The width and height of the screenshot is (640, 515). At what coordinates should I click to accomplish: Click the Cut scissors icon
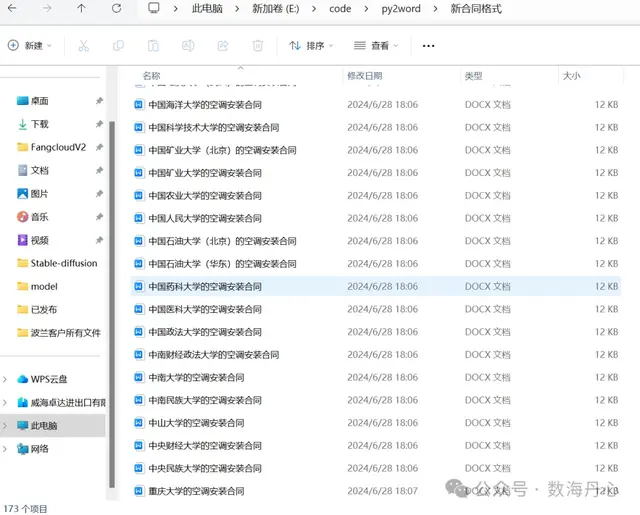83,45
